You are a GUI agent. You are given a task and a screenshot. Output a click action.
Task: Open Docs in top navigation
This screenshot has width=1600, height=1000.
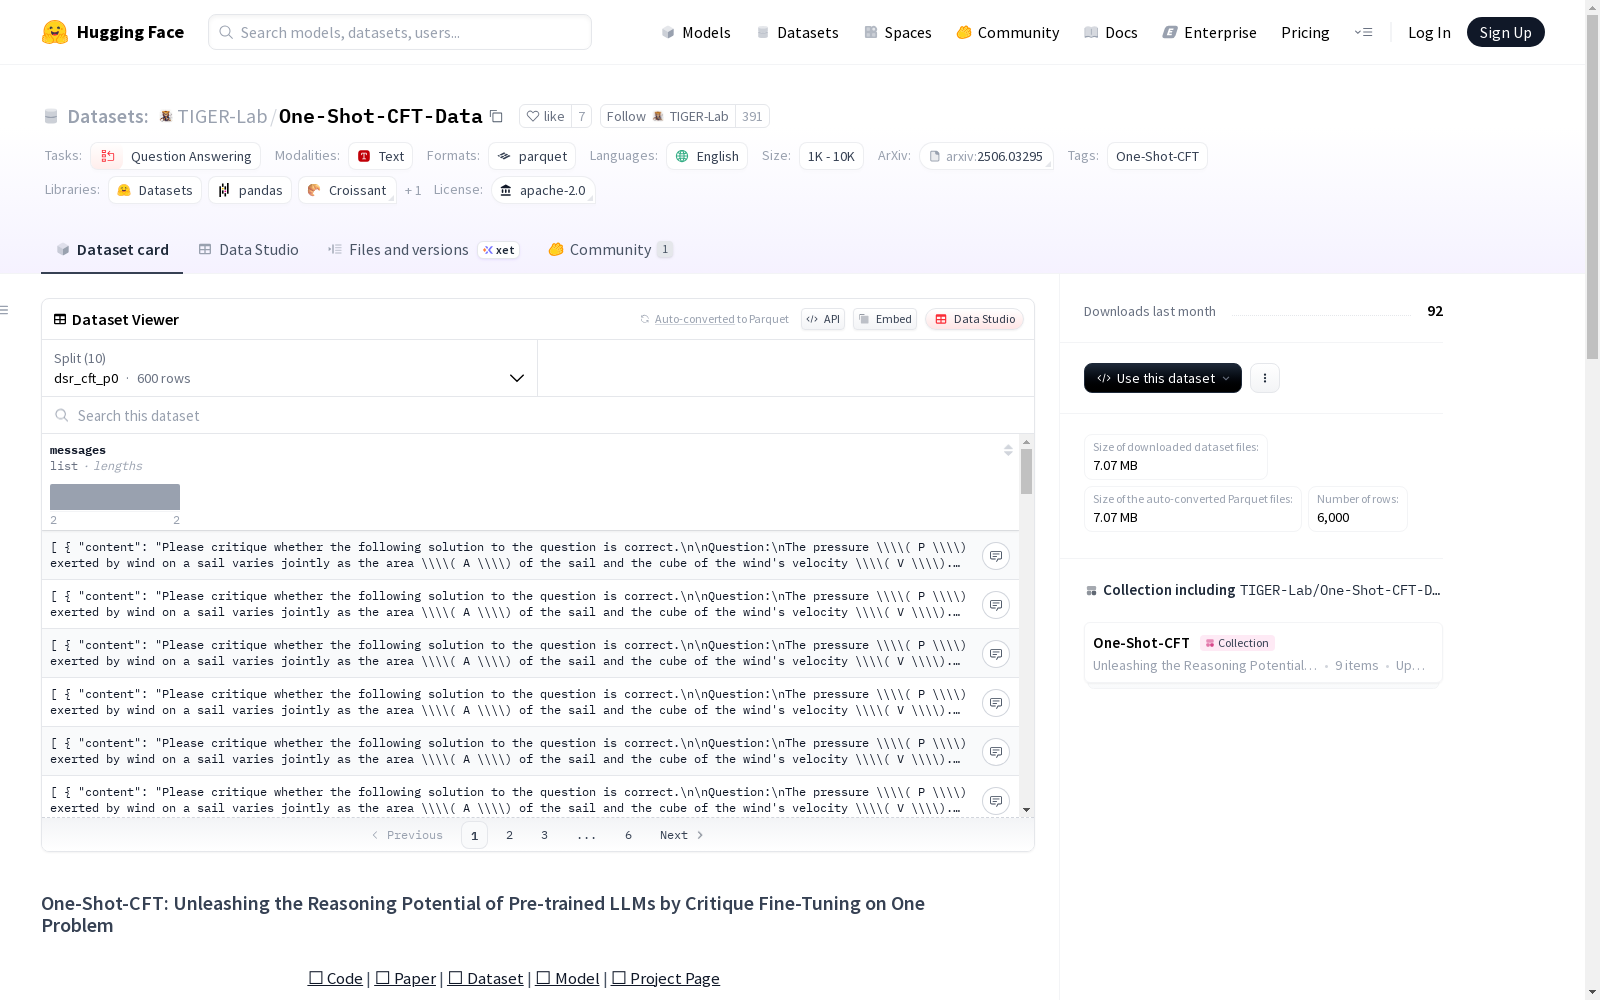(x=1111, y=32)
